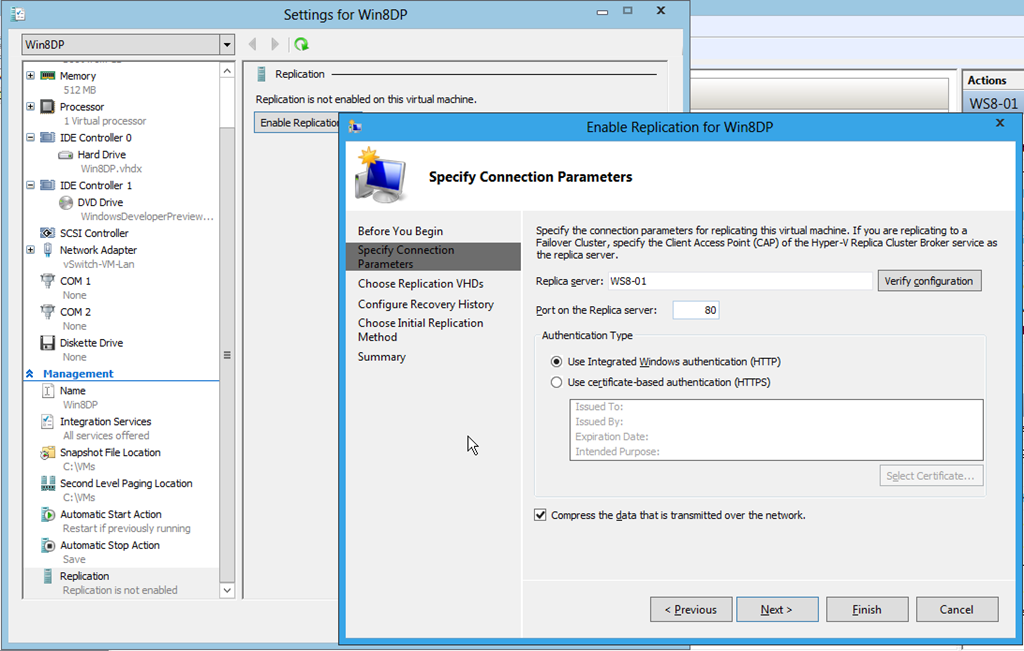Image resolution: width=1024 pixels, height=651 pixels.
Task: Select the Snapshot File Location item
Action: 110,453
